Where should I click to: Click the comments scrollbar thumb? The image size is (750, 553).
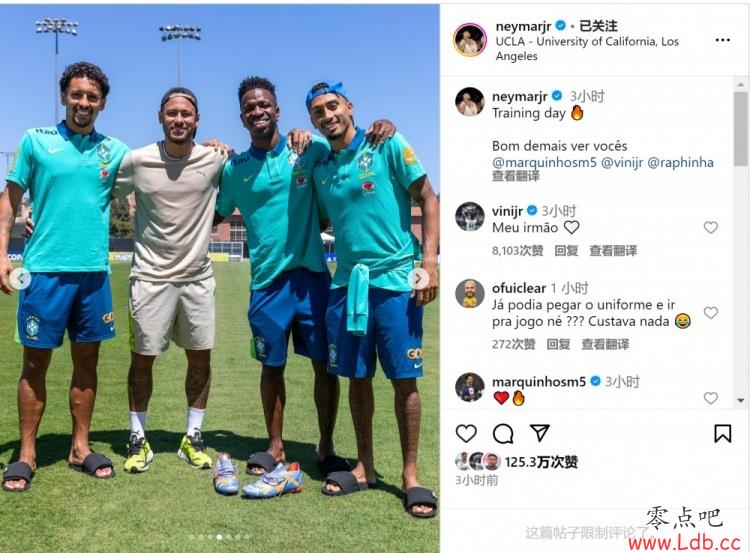[x=741, y=129]
